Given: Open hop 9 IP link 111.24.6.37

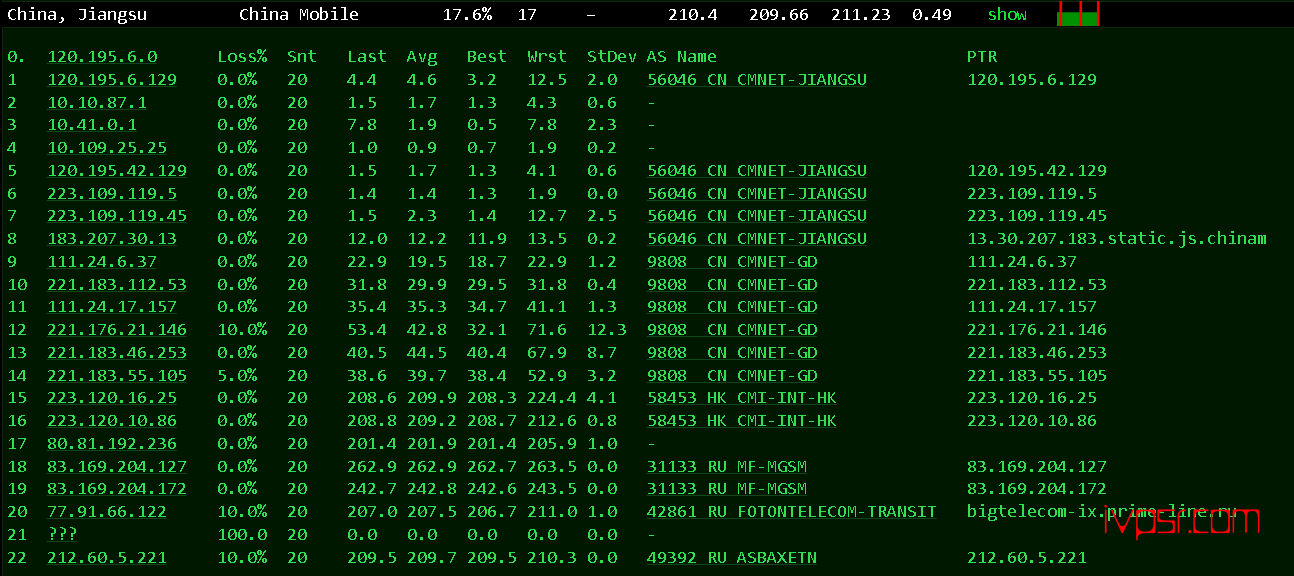Looking at the screenshot, I should 102,262.
